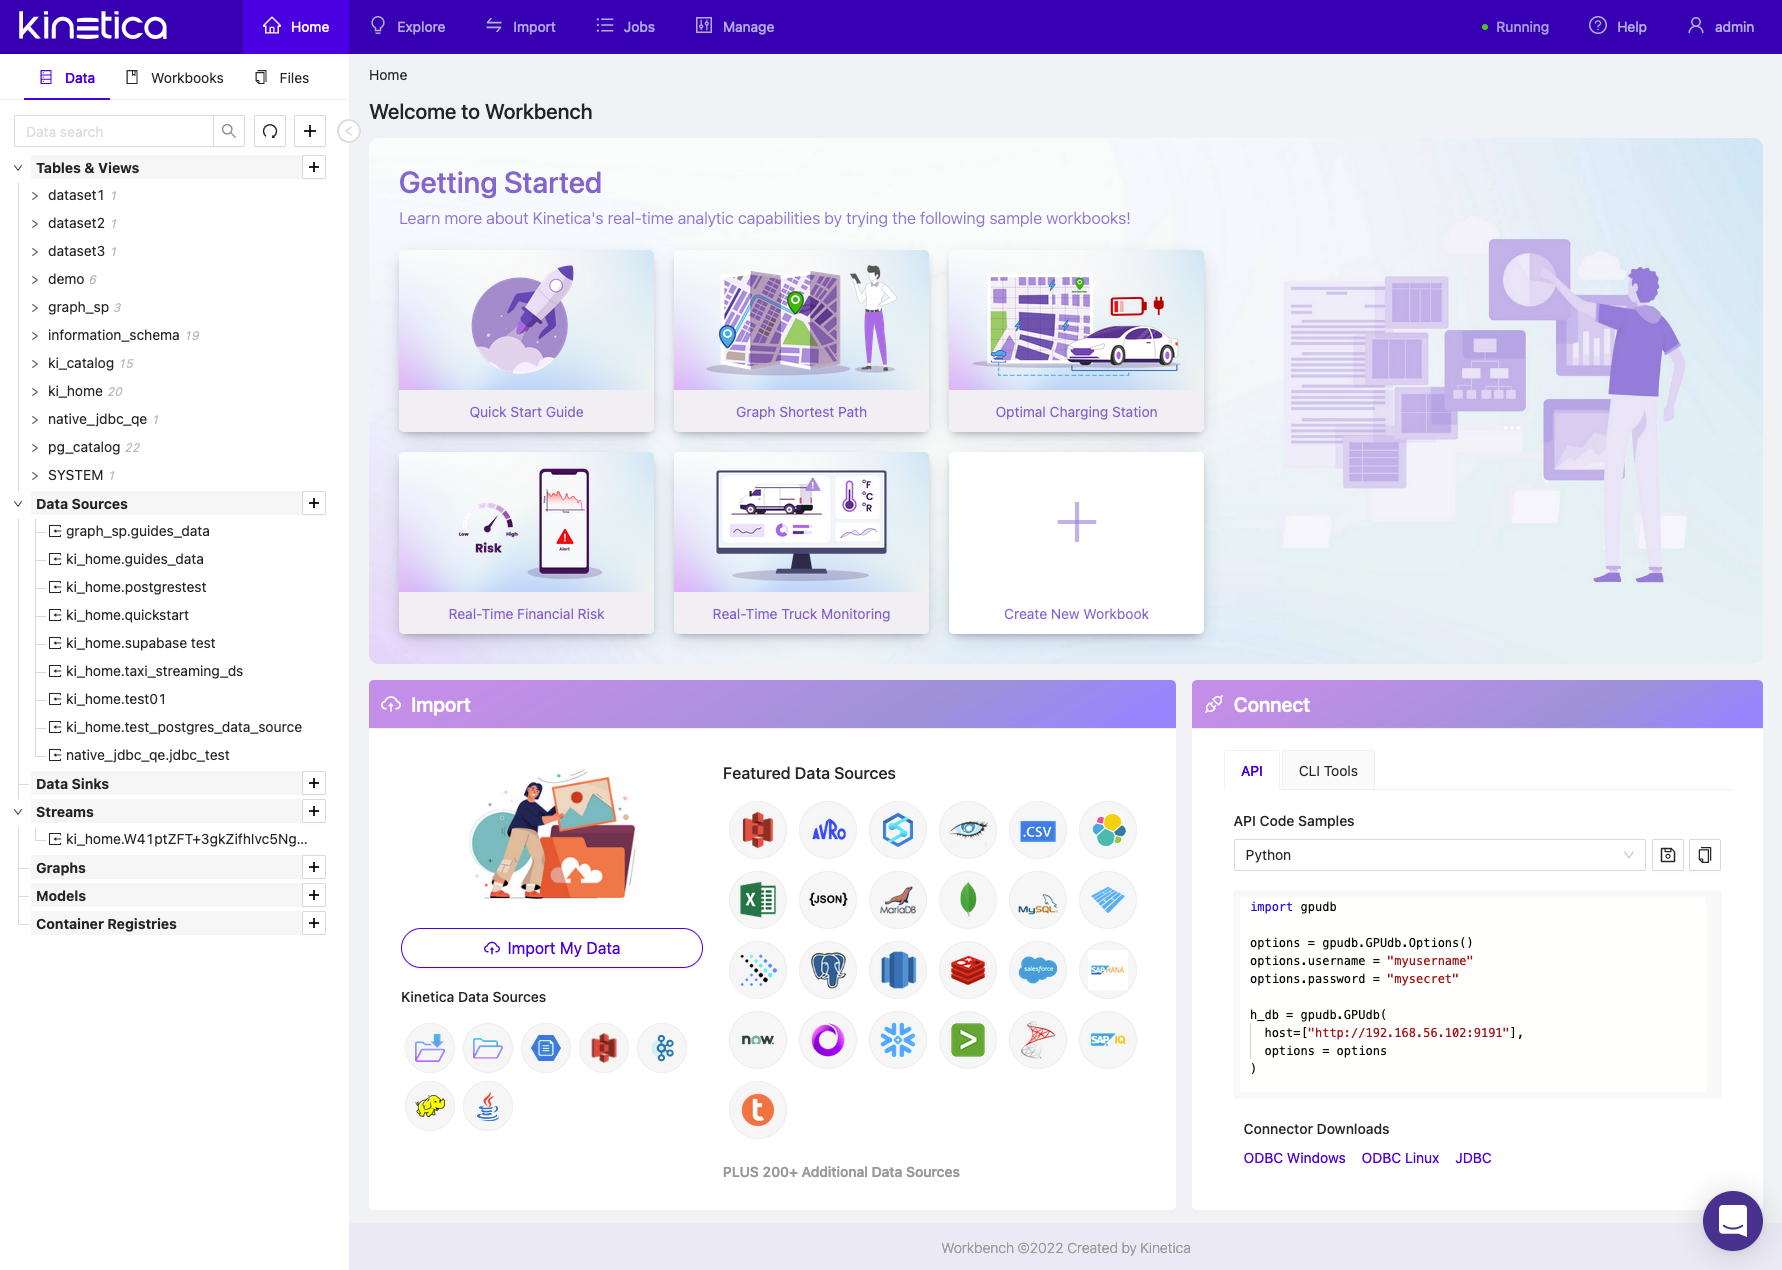1782x1270 pixels.
Task: Open the Quick Start Guide workbook
Action: coord(526,341)
